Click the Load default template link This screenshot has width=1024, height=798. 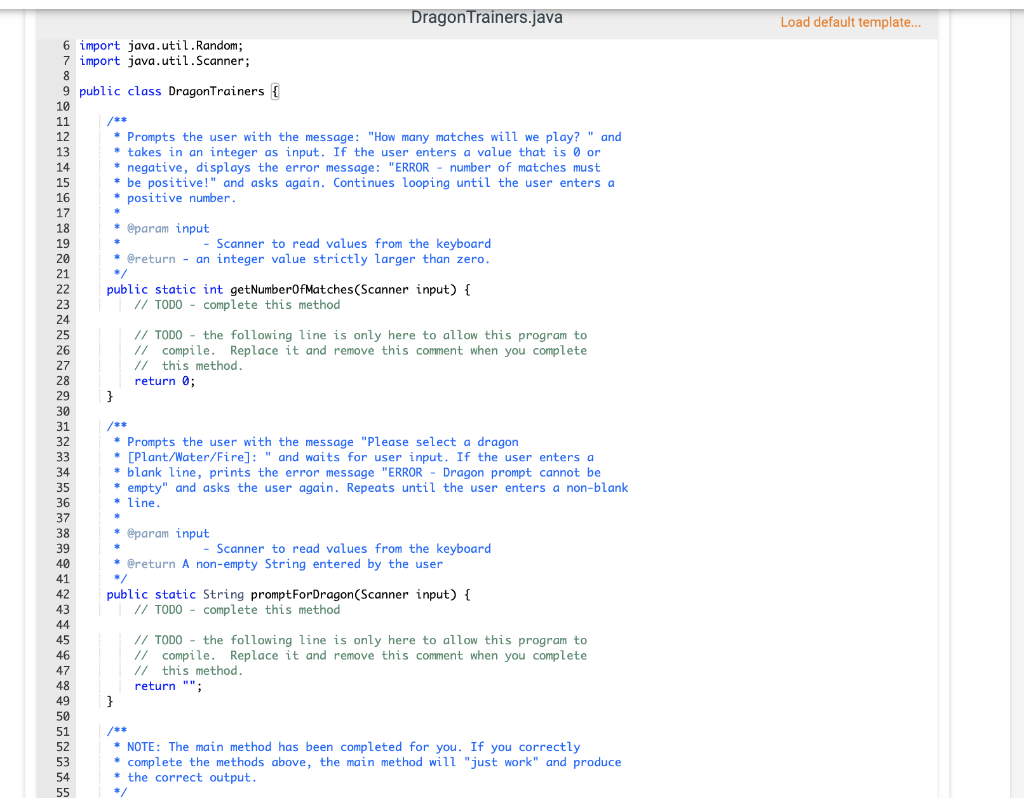pyautogui.click(x=850, y=22)
